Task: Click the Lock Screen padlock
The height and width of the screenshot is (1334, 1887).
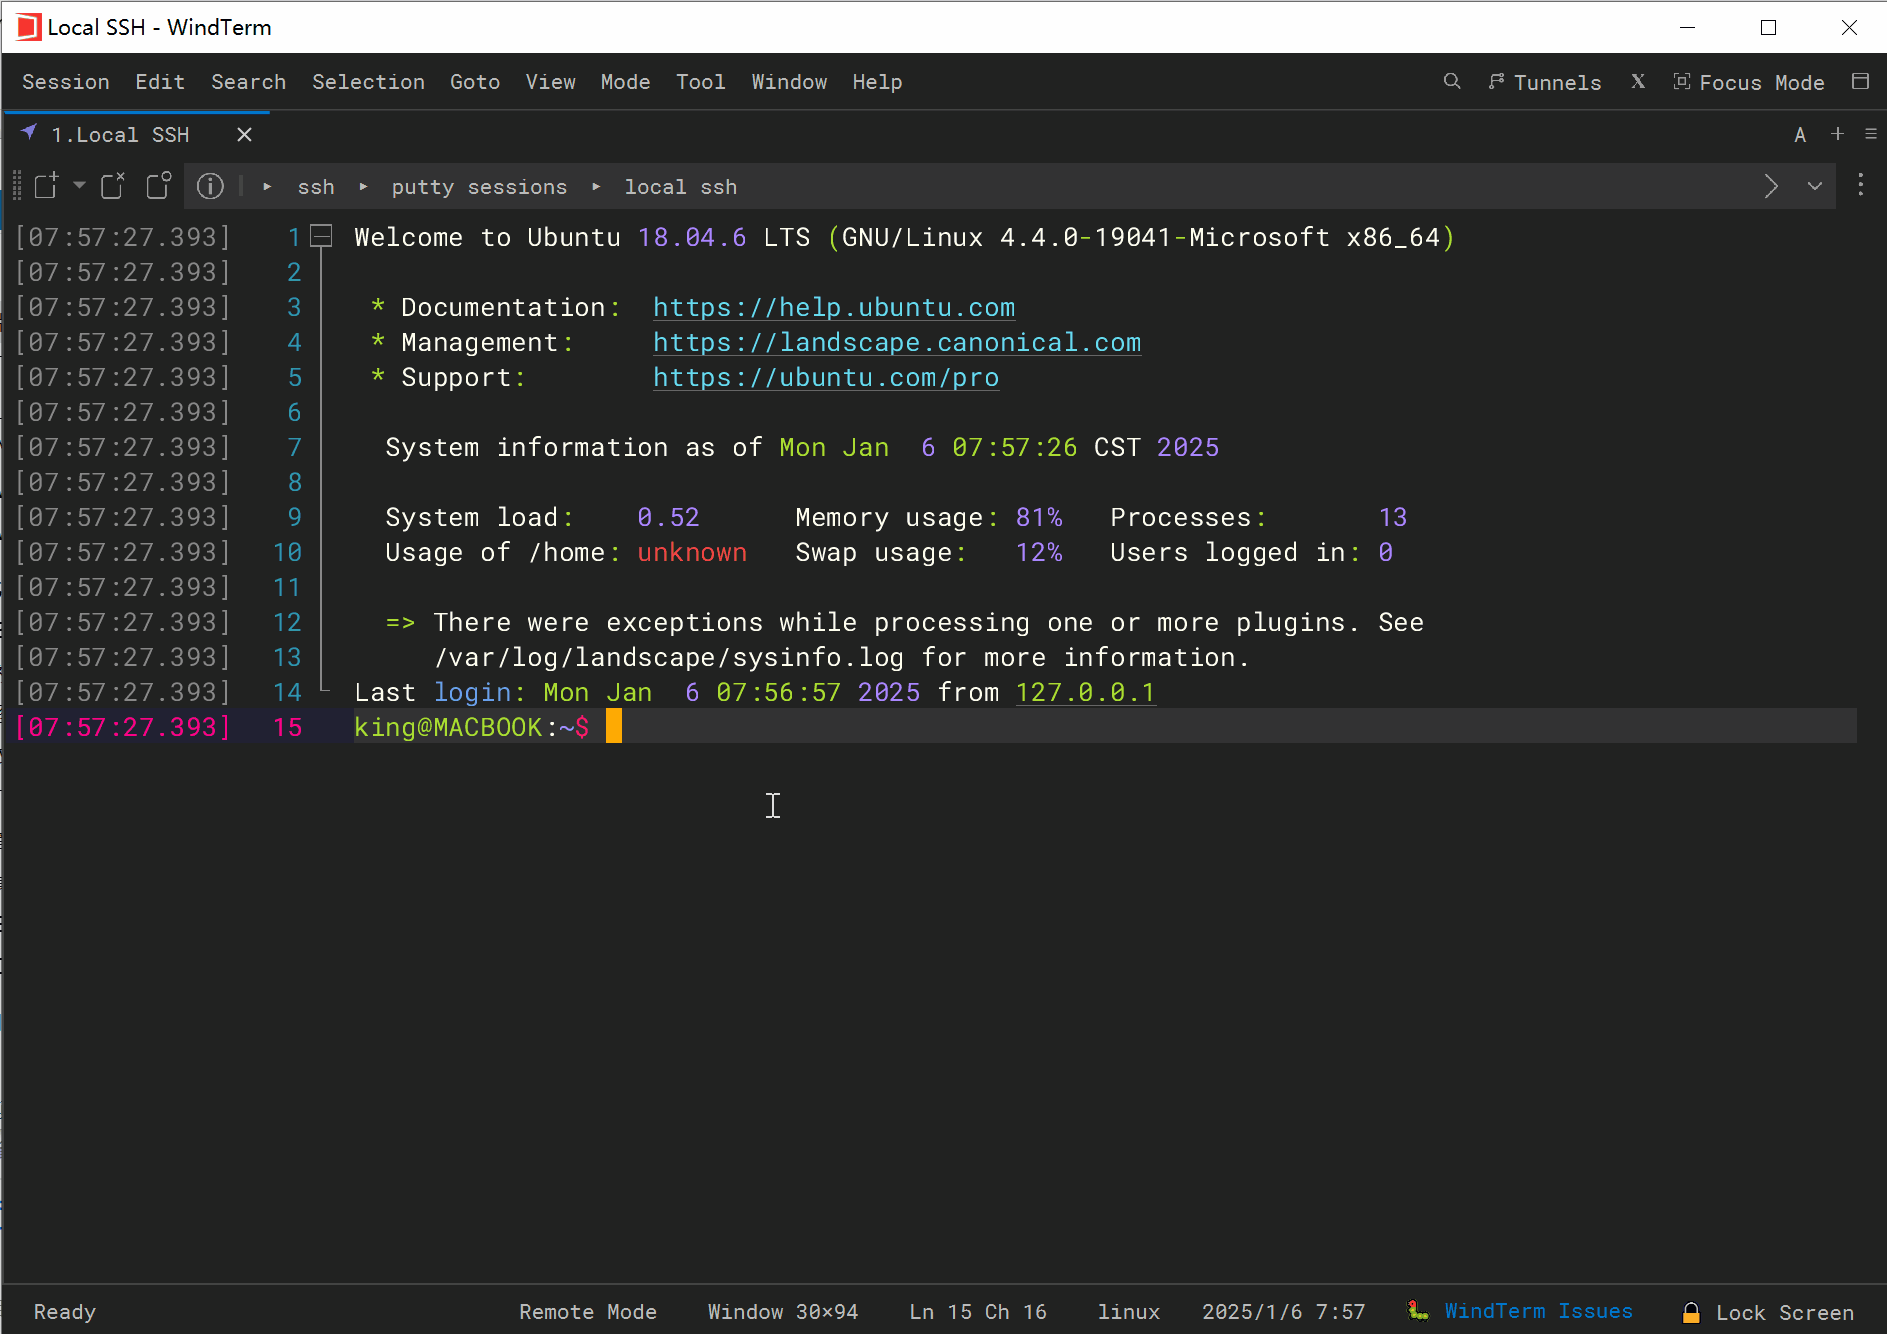Action: click(1691, 1312)
